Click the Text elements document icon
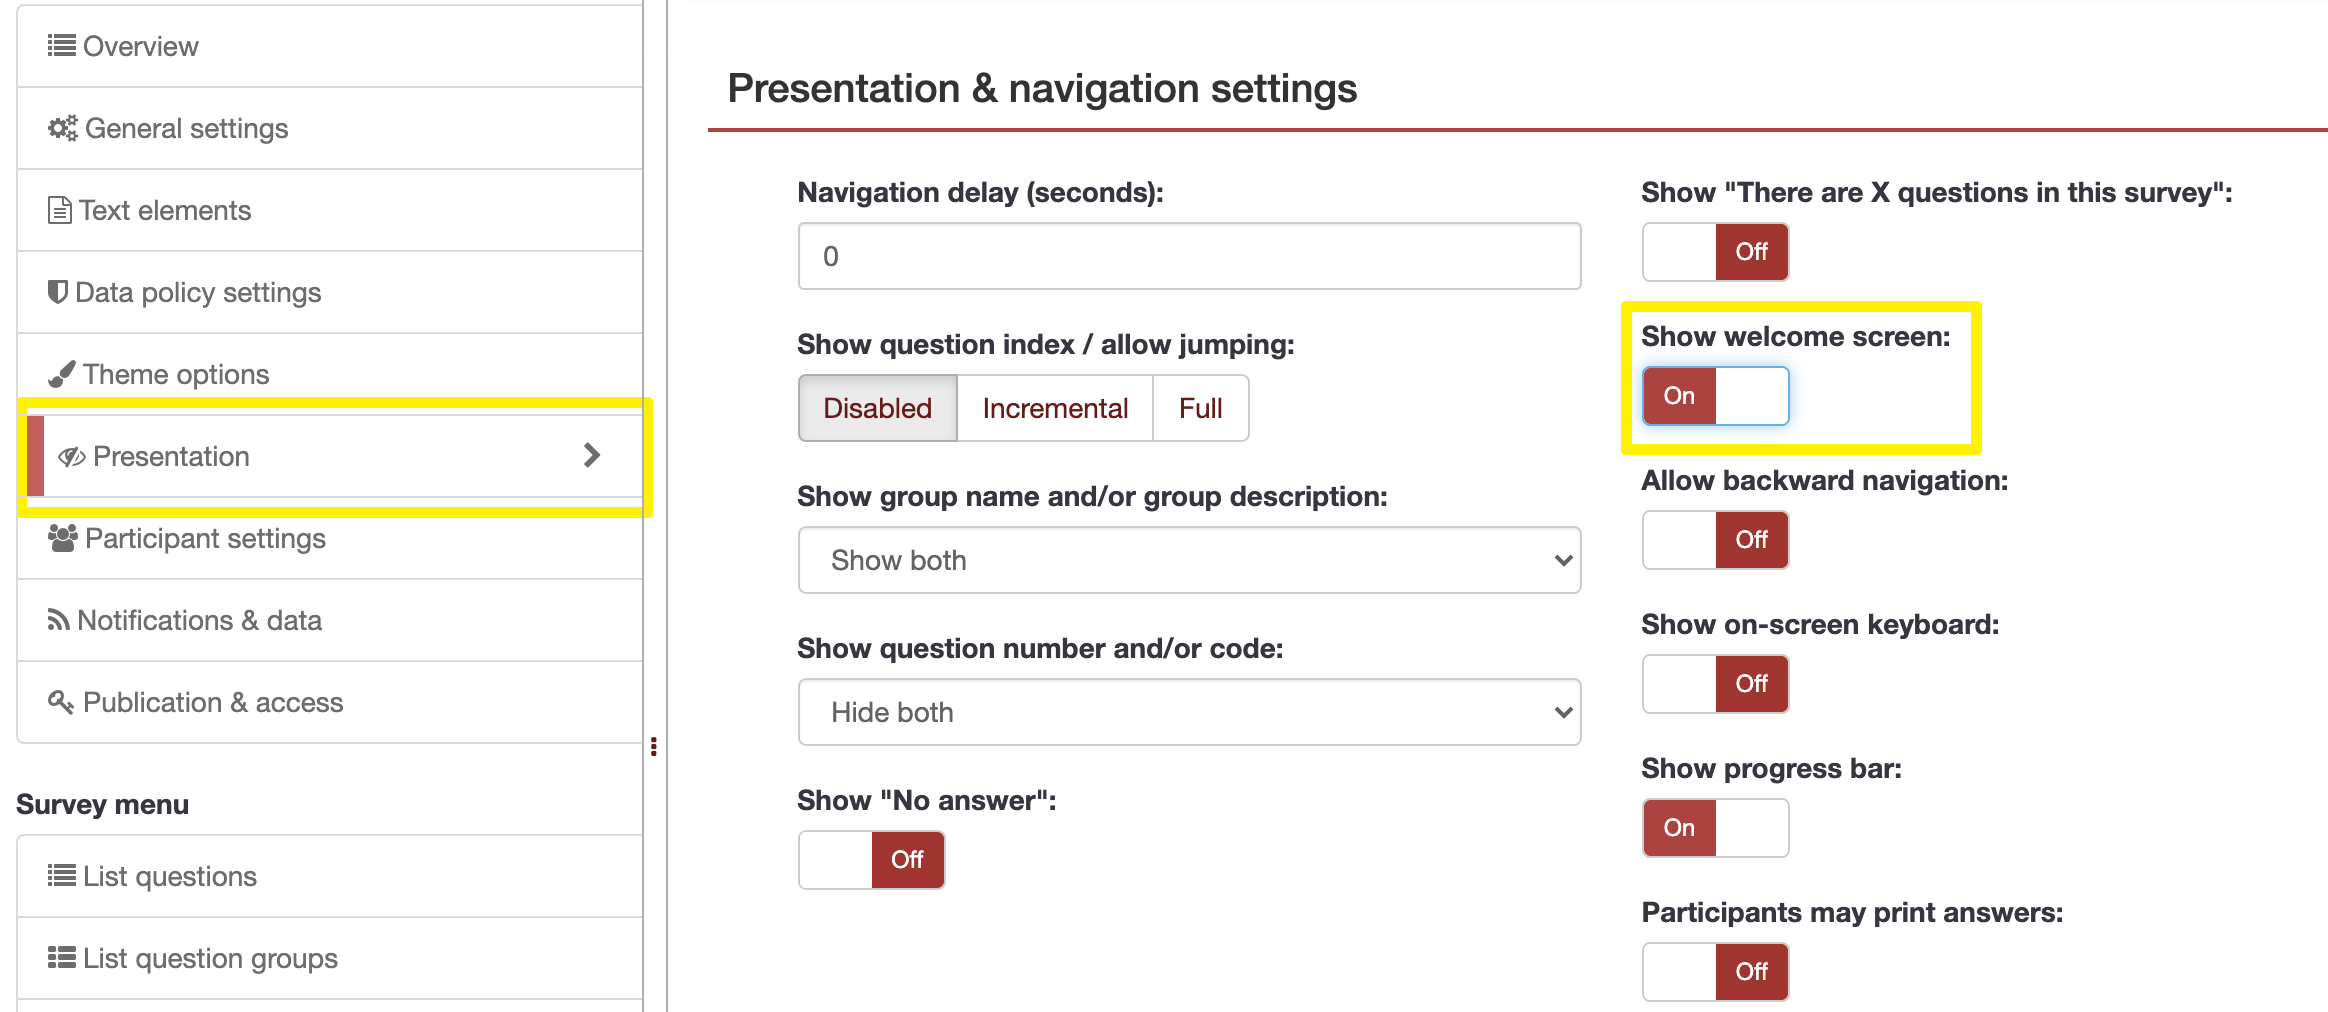 coord(60,210)
